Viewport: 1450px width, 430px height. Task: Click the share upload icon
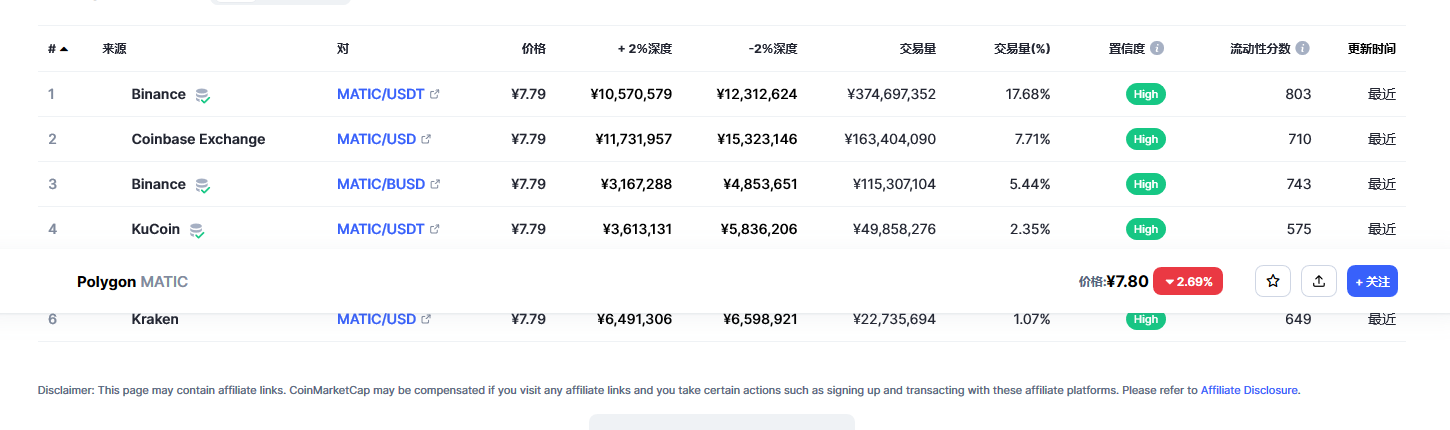1319,282
